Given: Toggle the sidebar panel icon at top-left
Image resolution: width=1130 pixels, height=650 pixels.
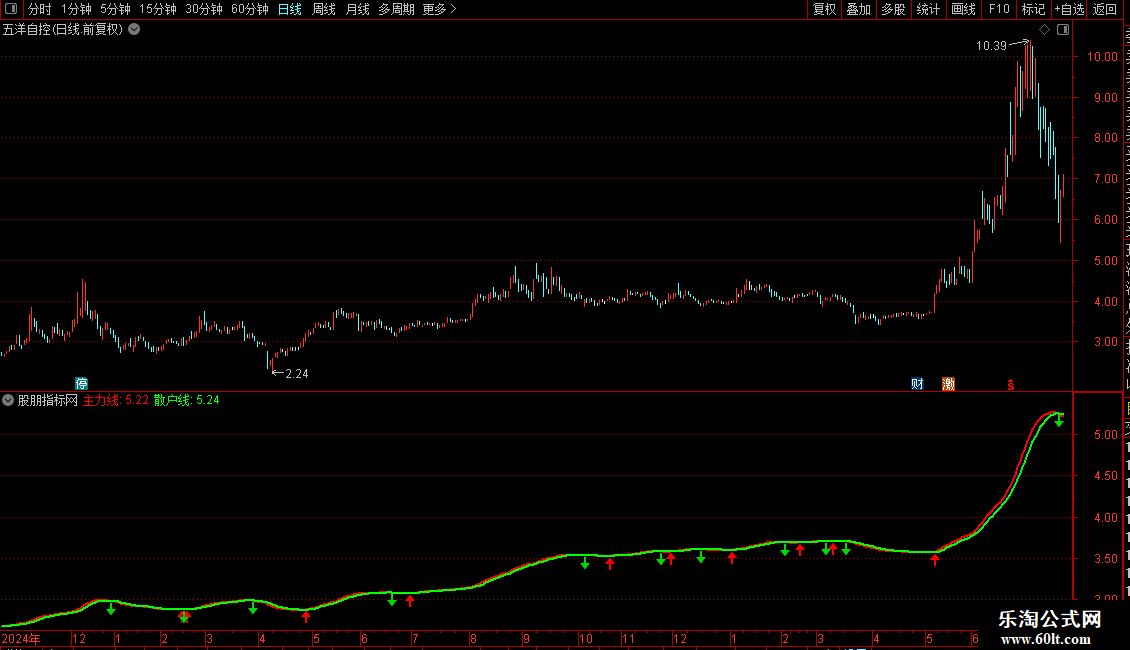Looking at the screenshot, I should (11, 9).
